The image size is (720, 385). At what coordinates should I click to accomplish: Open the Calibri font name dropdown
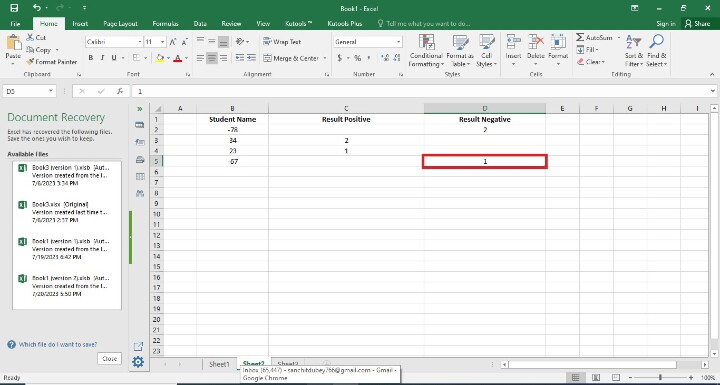(x=140, y=42)
